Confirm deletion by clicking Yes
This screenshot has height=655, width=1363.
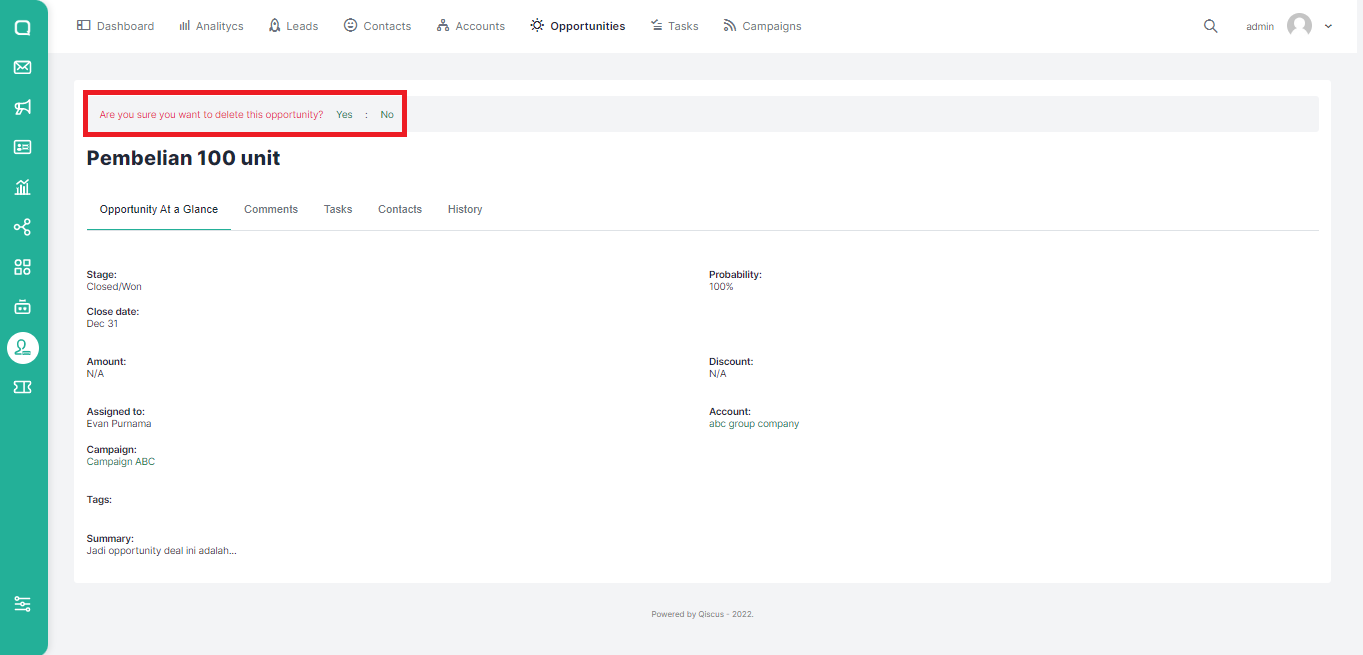[x=344, y=115]
